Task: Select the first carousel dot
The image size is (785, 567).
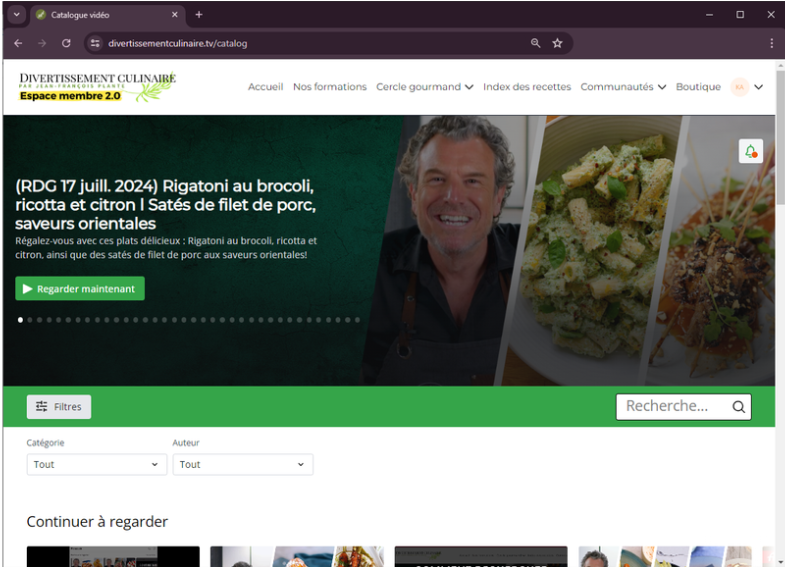Action: pos(21,320)
